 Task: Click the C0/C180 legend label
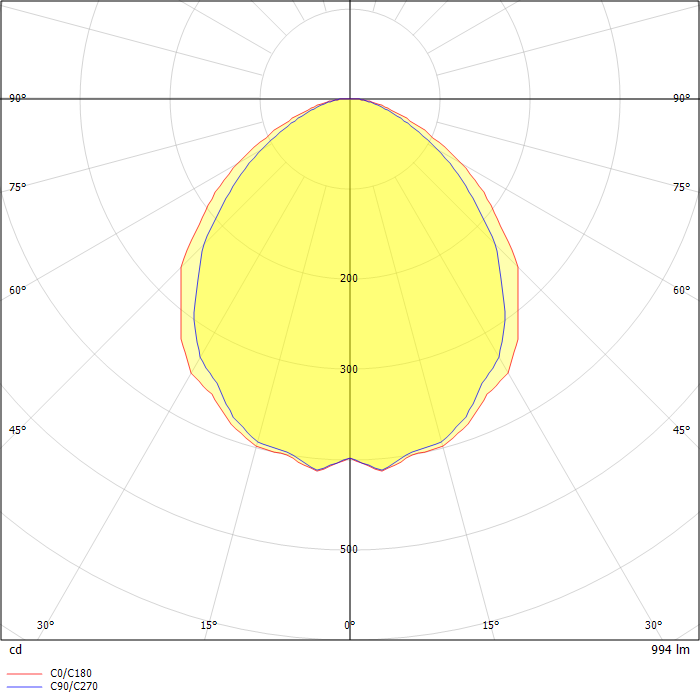(71, 673)
